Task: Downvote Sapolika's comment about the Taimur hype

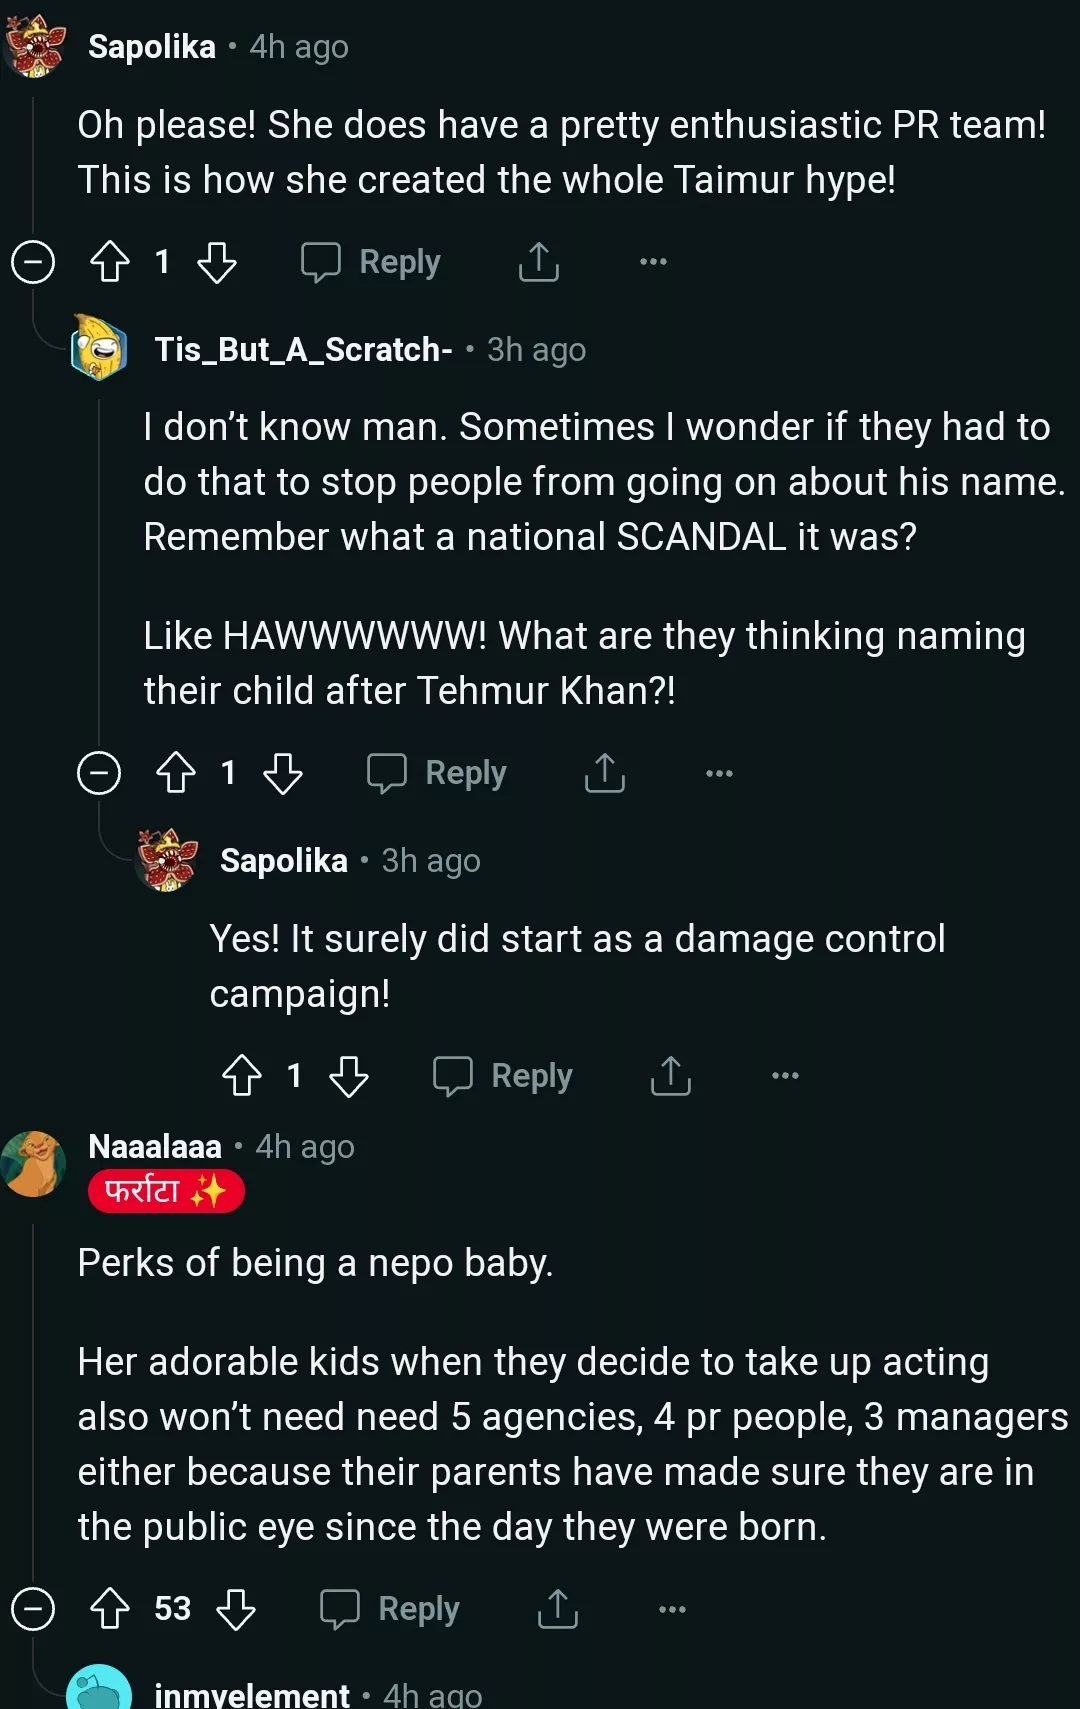Action: [217, 262]
